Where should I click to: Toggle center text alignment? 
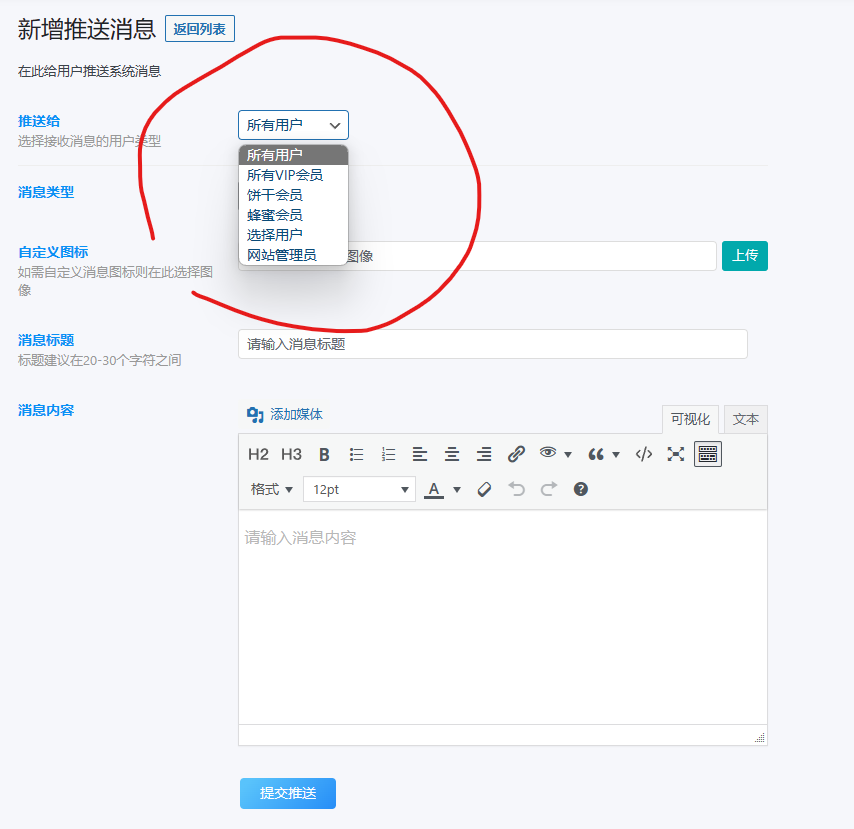[x=452, y=454]
